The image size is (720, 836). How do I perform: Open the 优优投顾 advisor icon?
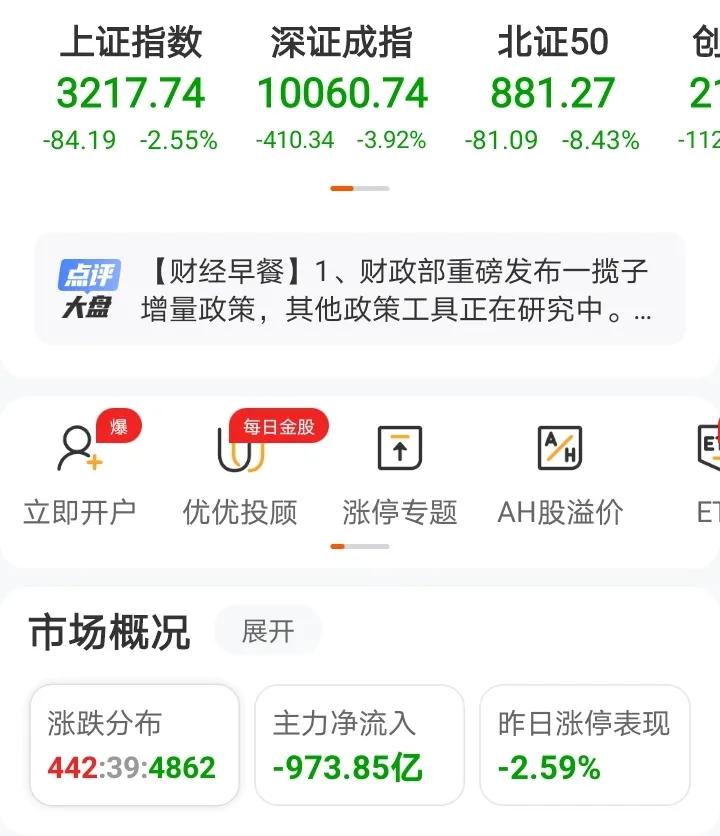(240, 451)
